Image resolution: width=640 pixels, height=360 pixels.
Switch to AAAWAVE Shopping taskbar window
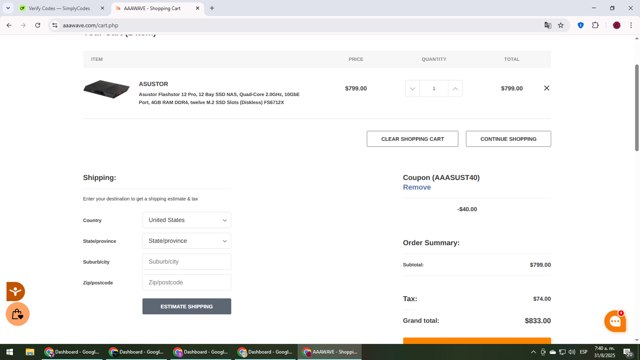pyautogui.click(x=330, y=352)
